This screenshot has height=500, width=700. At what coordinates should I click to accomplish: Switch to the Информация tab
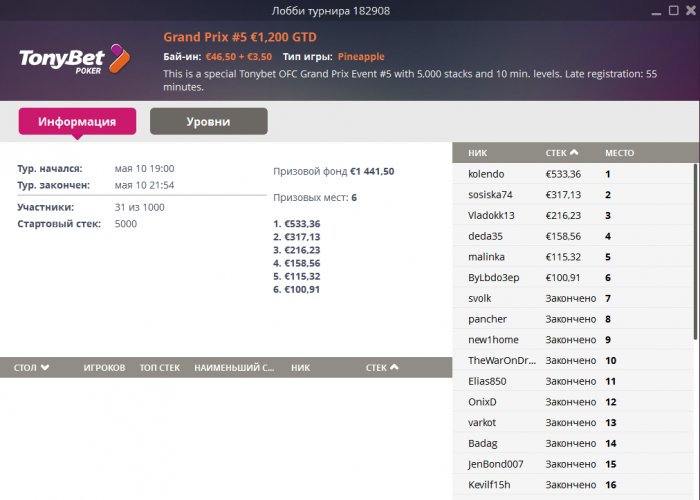coord(77,122)
